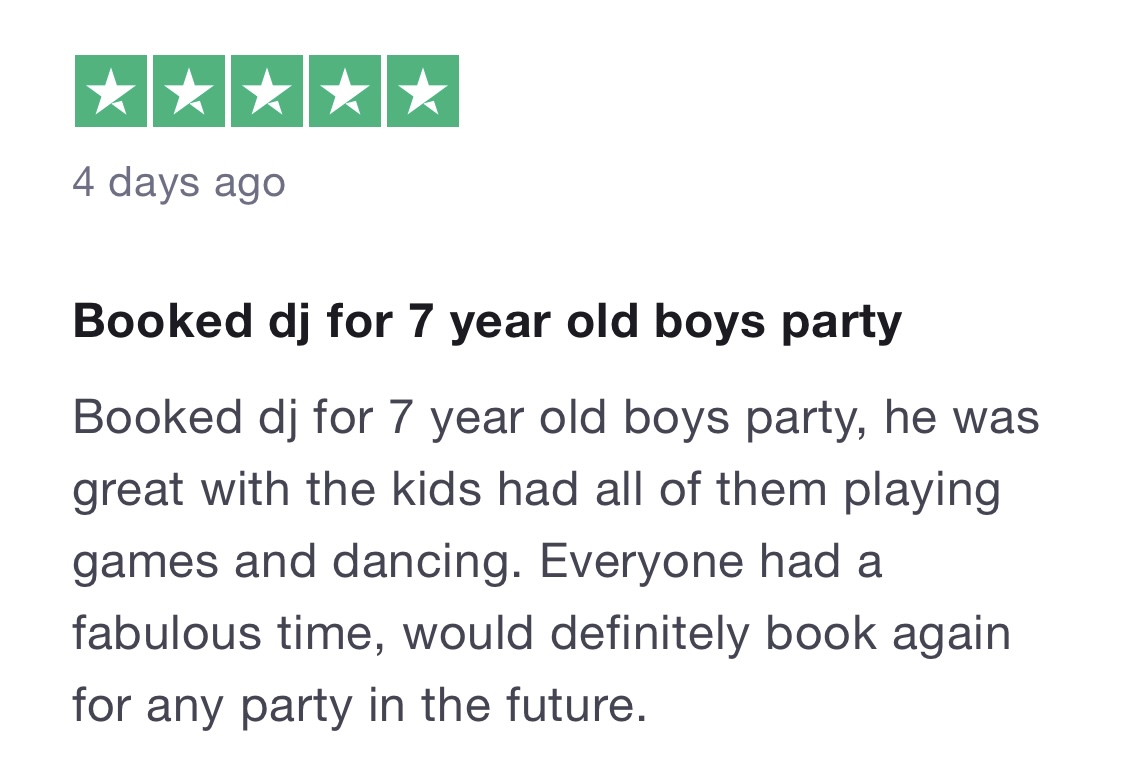Open the review title 'Booked dj for 7 year old boys party'
The height and width of the screenshot is (782, 1125).
click(487, 321)
